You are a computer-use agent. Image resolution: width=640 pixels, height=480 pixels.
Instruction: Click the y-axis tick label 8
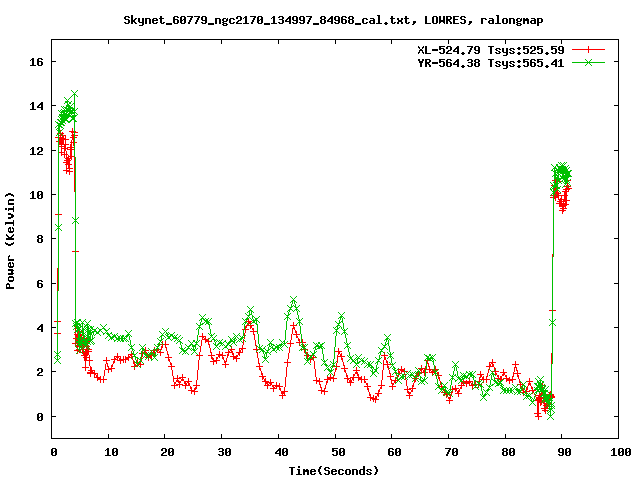40,239
